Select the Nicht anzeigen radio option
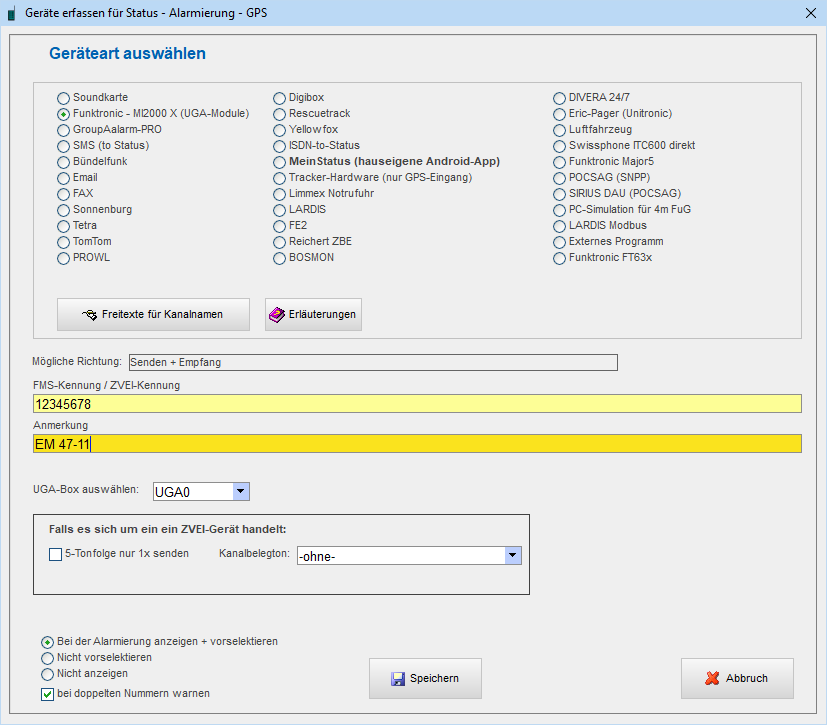 click(x=48, y=674)
